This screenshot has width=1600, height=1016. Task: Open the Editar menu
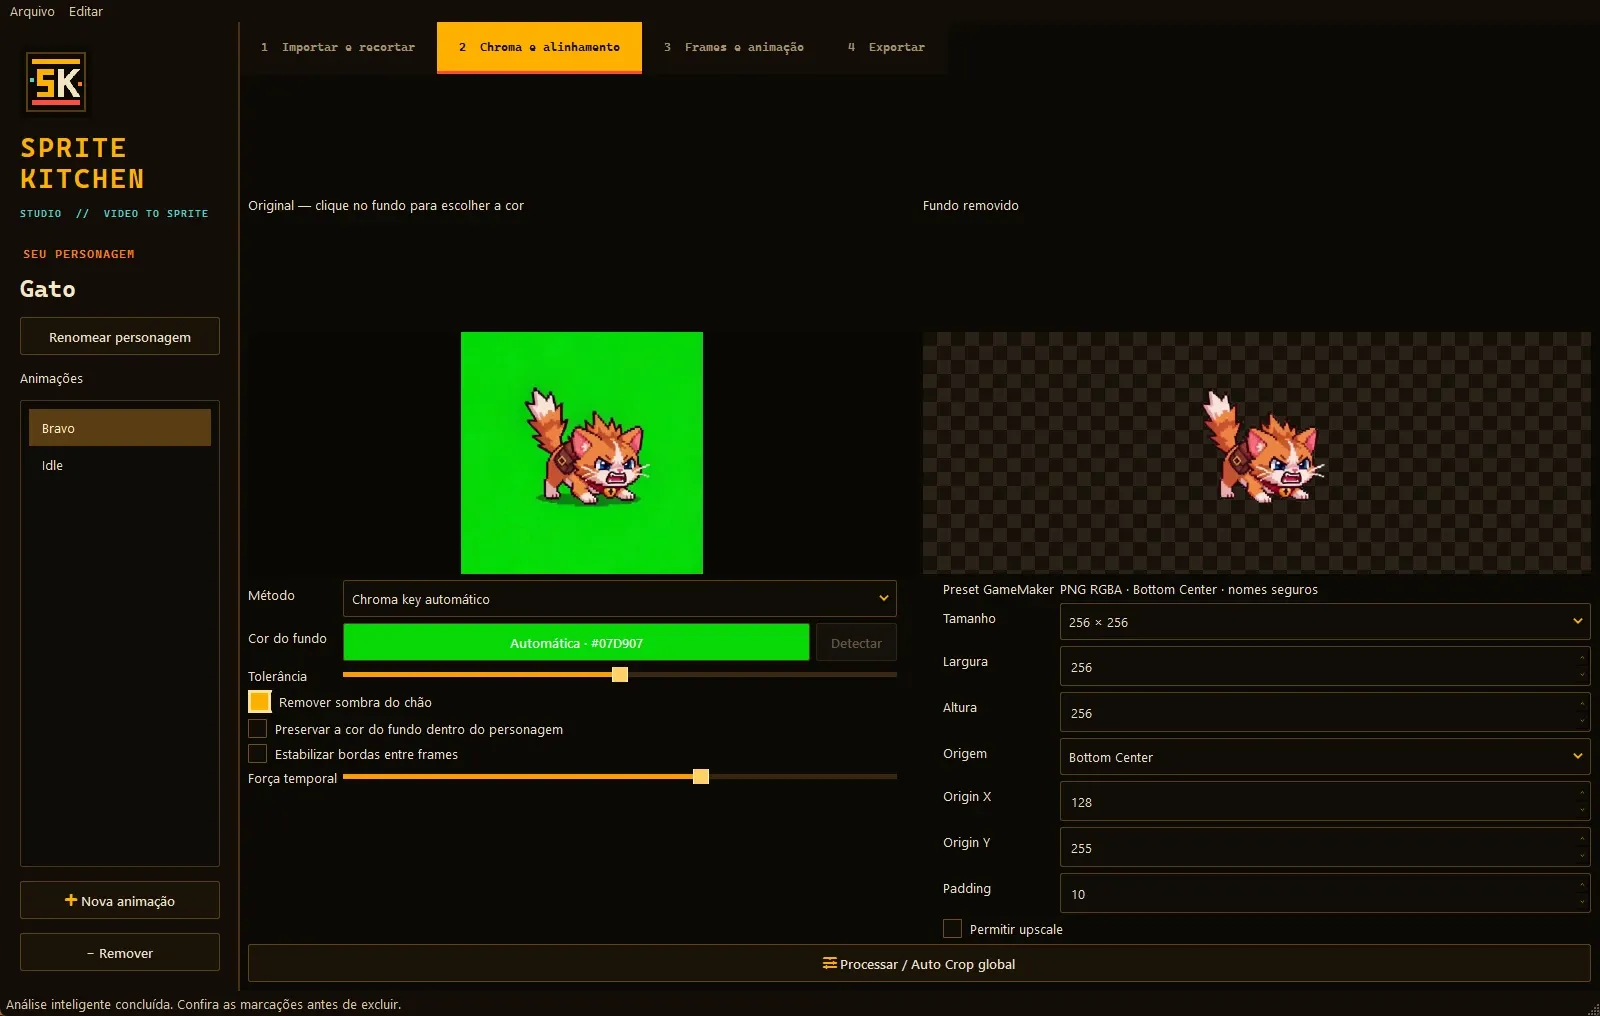coord(86,11)
